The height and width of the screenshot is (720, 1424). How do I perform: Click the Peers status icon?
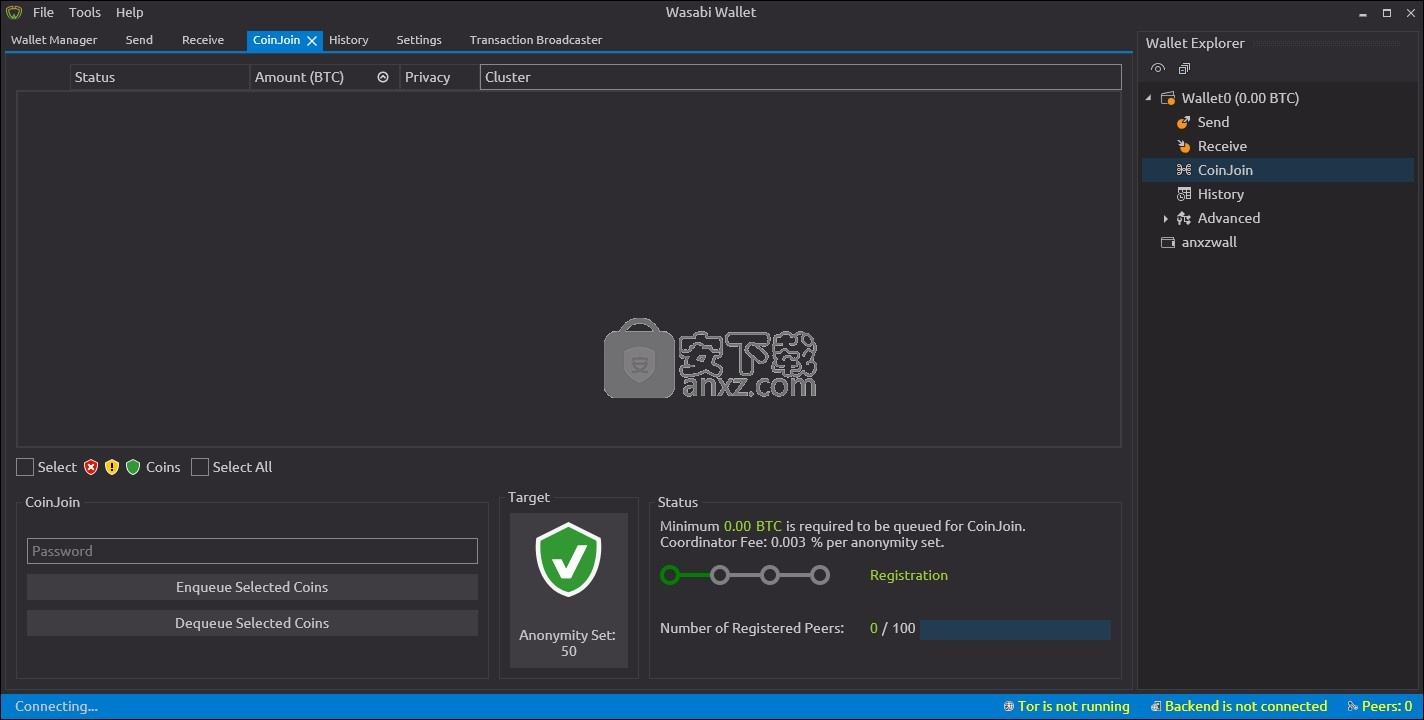click(1353, 707)
